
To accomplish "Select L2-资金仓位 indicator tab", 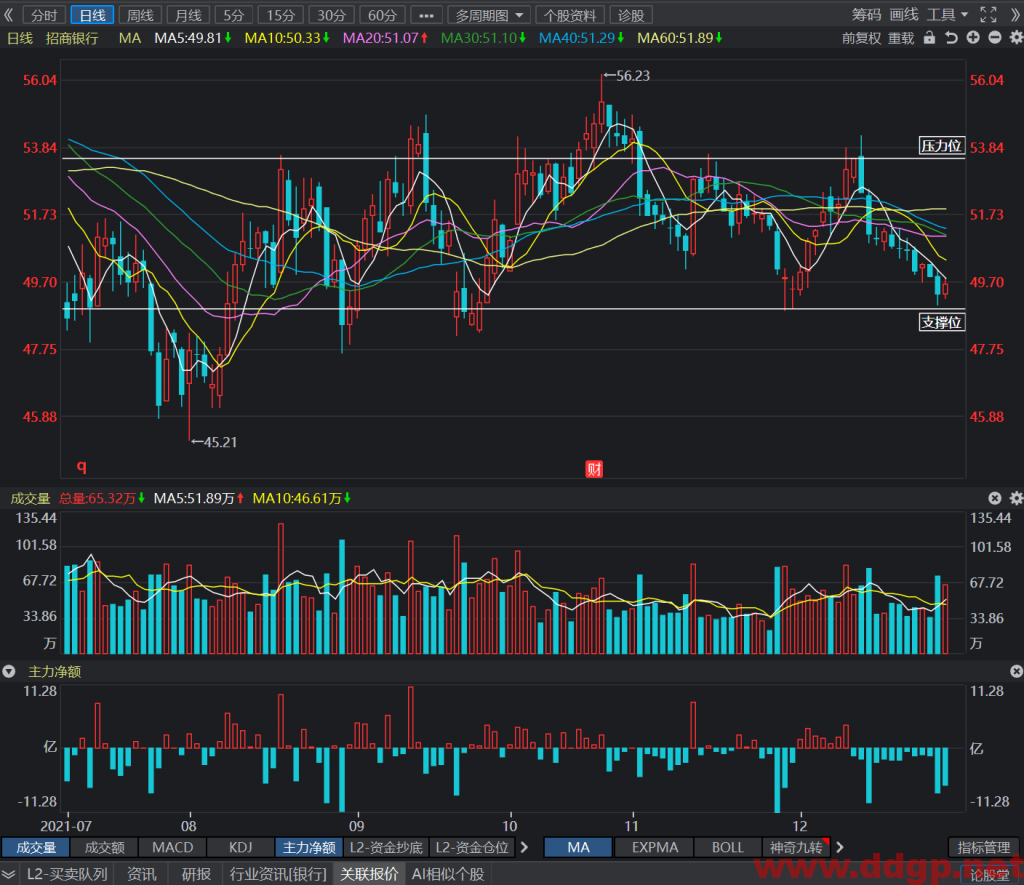I will [x=472, y=847].
